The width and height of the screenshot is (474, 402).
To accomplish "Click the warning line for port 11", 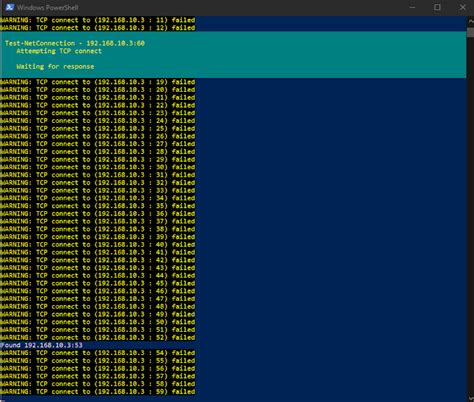I will click(x=98, y=20).
